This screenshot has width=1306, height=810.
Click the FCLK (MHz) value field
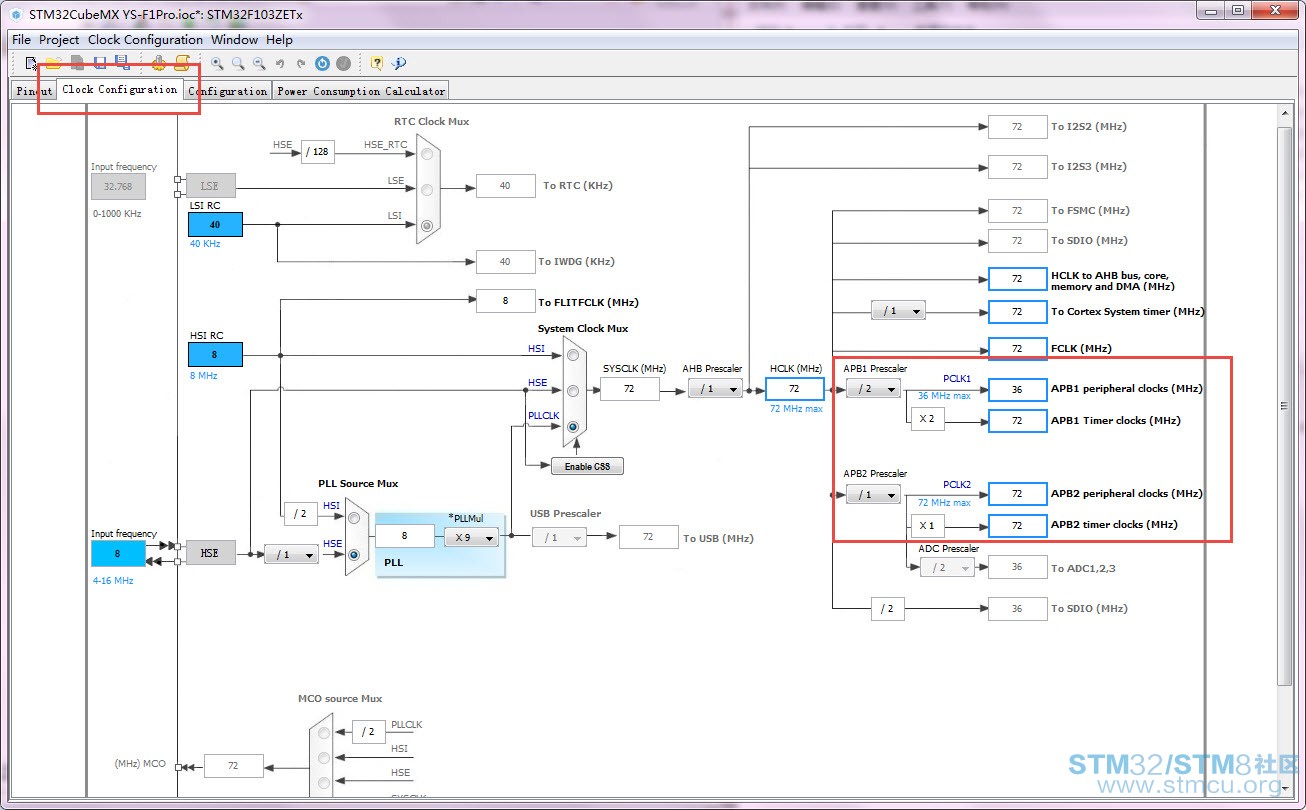[x=1017, y=349]
